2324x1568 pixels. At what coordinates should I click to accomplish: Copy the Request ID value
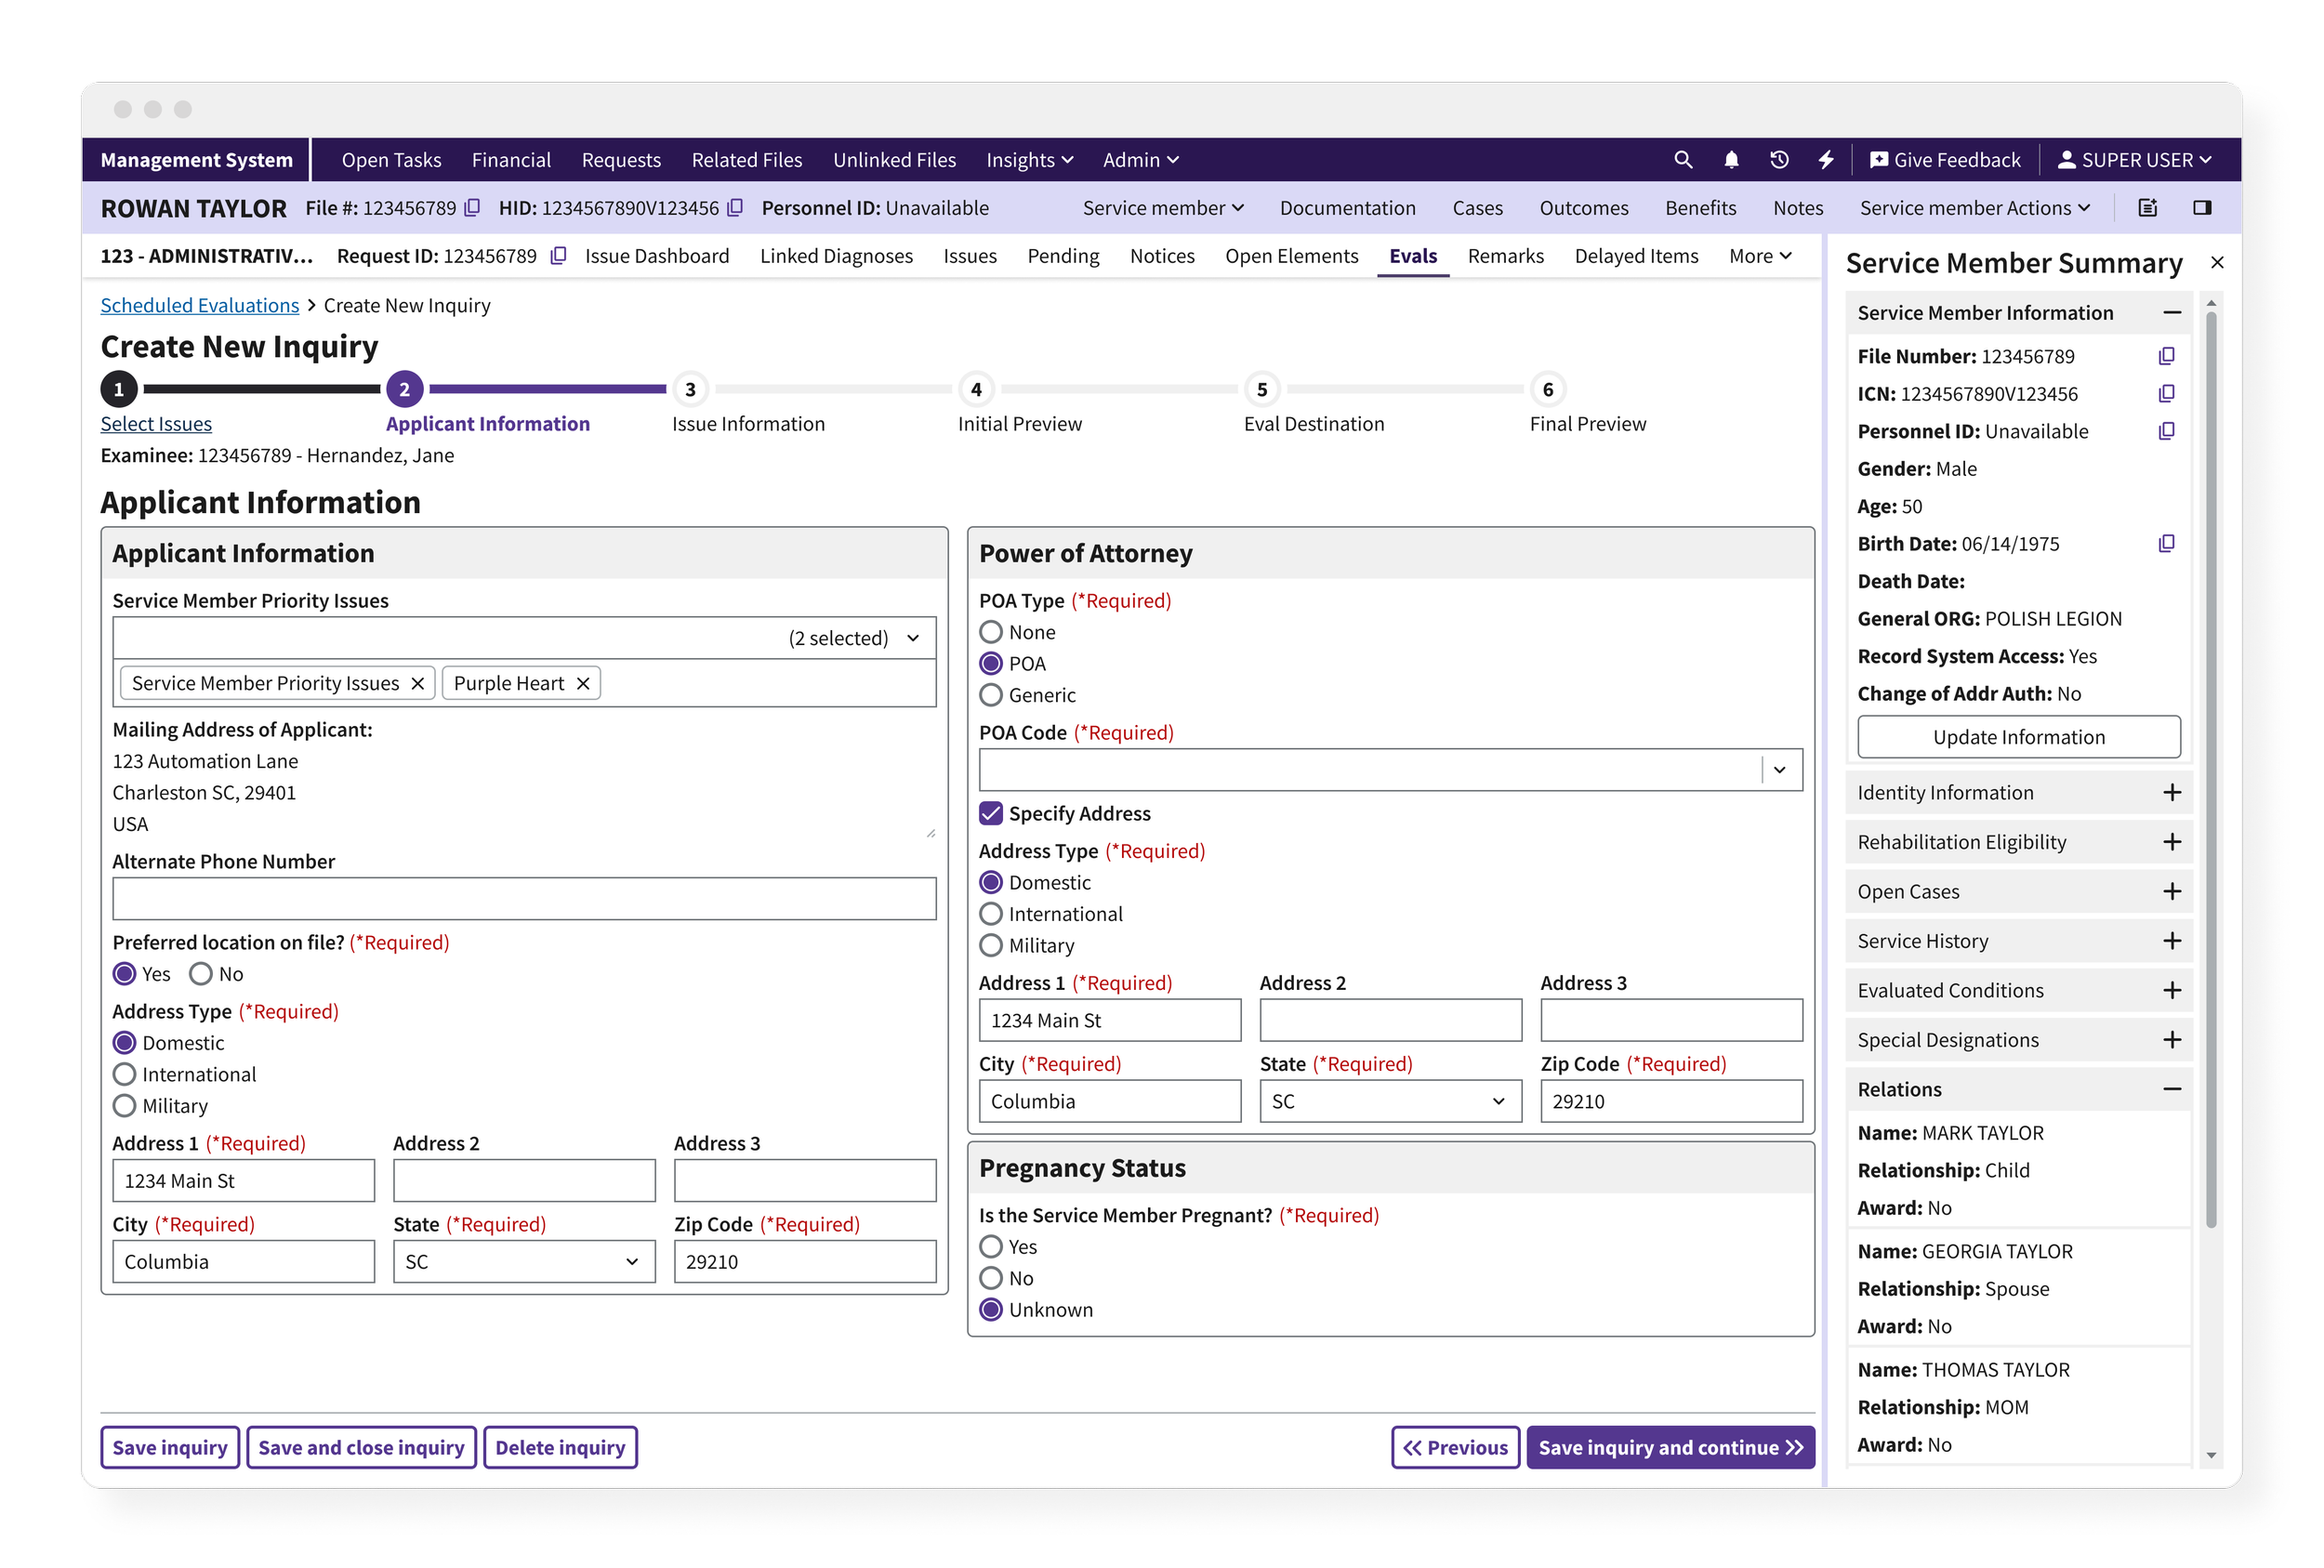coord(559,256)
